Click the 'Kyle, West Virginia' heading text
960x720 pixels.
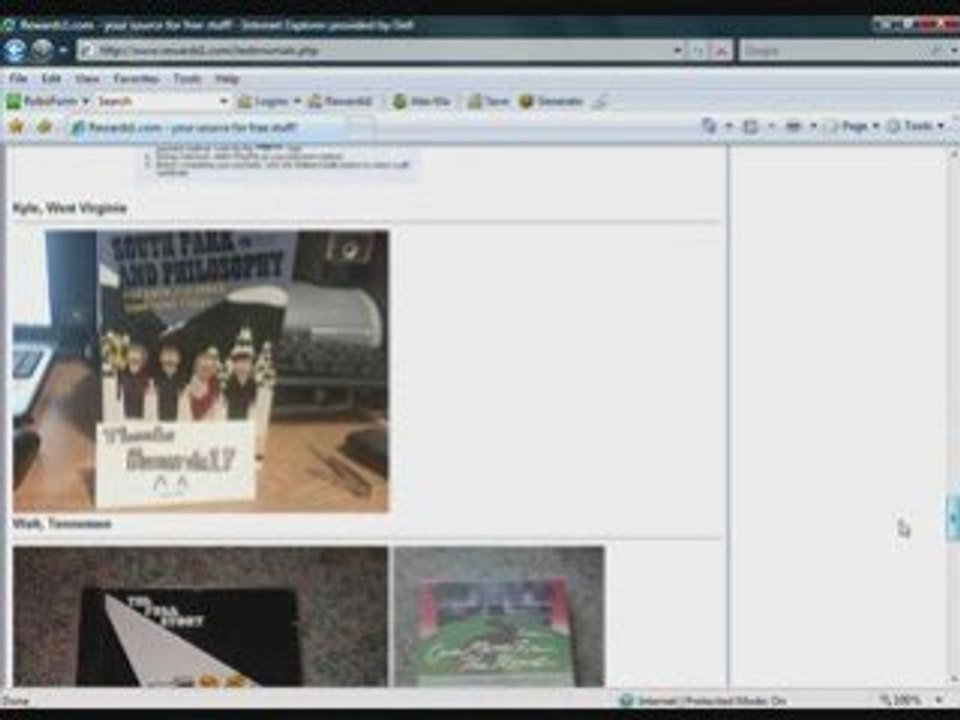(70, 208)
